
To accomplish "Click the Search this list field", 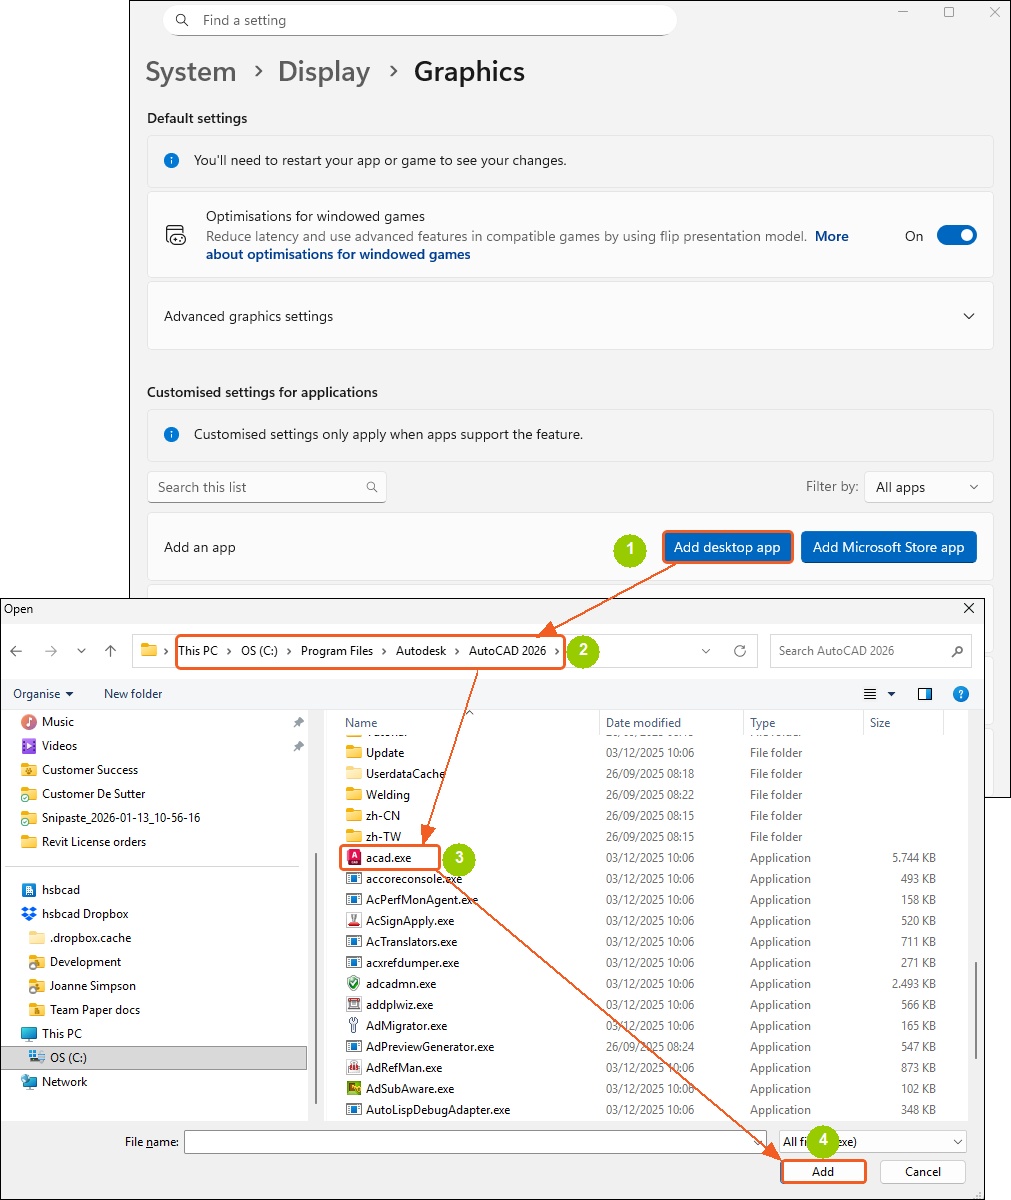I will (x=266, y=487).
